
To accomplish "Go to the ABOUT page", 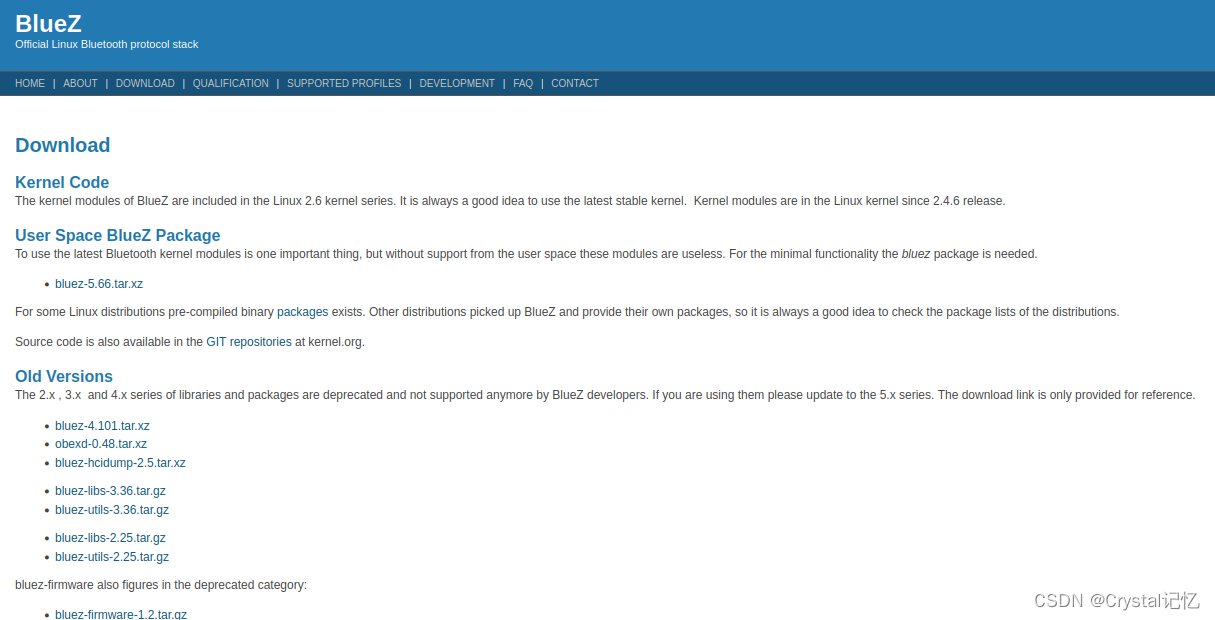I will tap(80, 83).
